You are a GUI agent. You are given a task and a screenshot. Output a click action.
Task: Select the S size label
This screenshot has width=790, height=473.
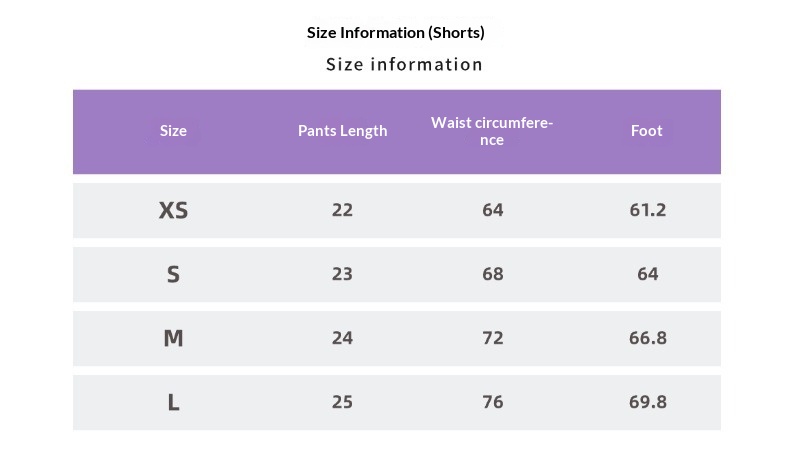(x=173, y=274)
